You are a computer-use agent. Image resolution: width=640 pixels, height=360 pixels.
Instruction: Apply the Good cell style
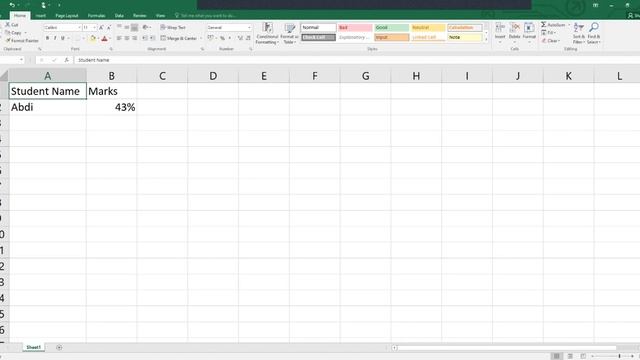(391, 27)
